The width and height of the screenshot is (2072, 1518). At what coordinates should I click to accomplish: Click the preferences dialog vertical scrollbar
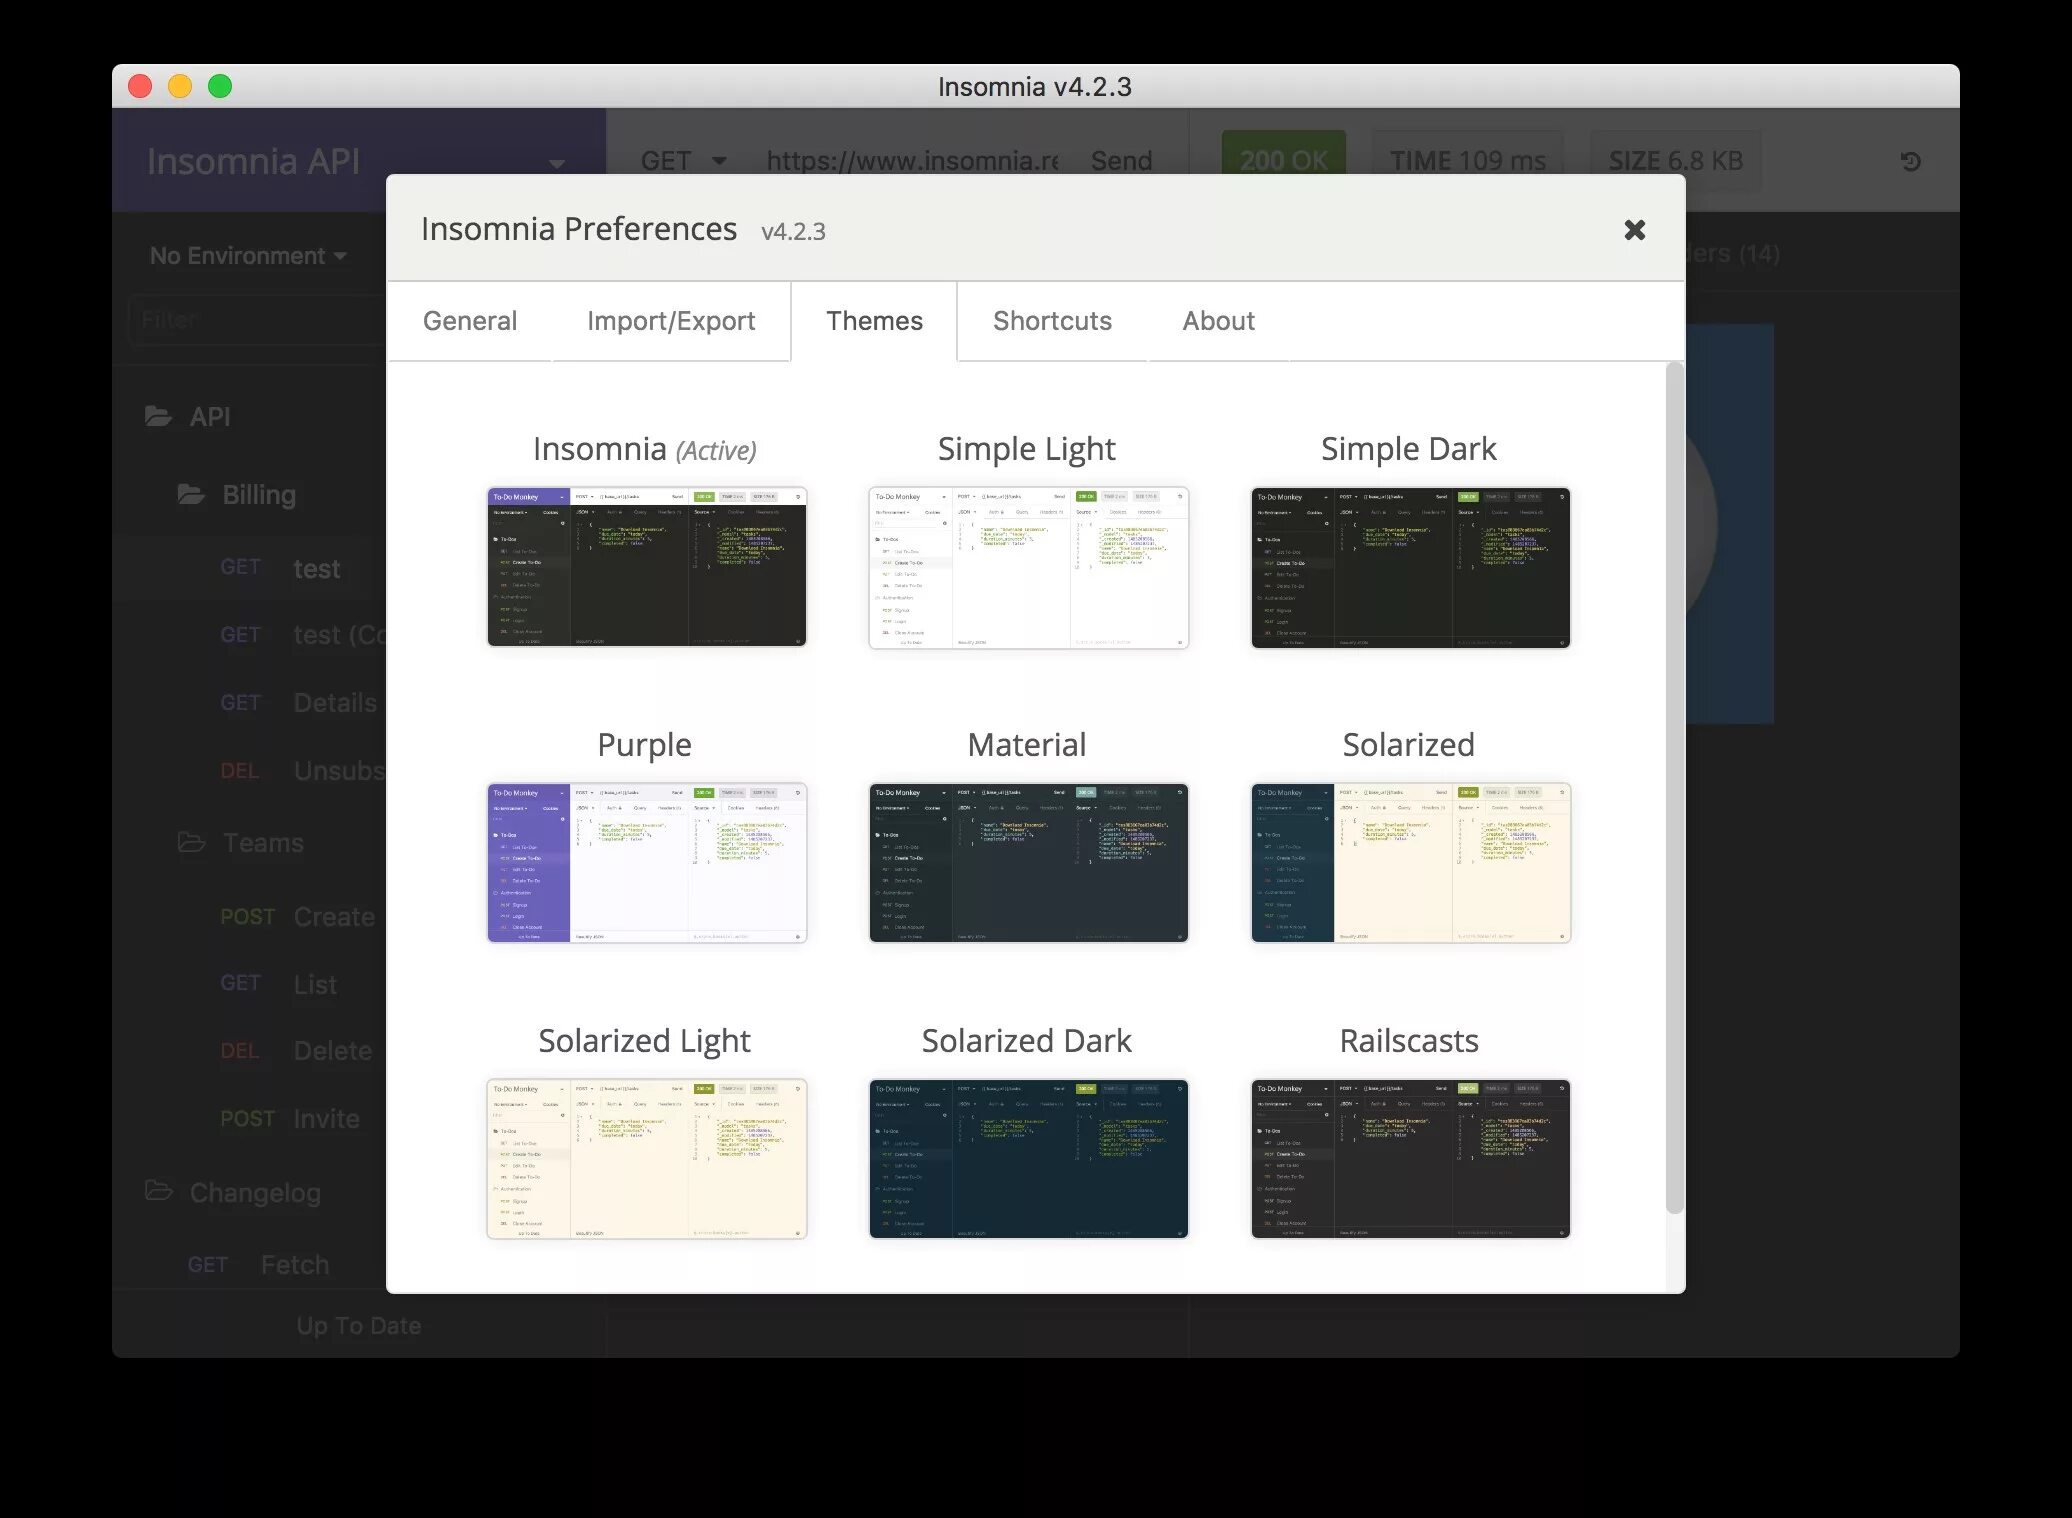point(1674,790)
